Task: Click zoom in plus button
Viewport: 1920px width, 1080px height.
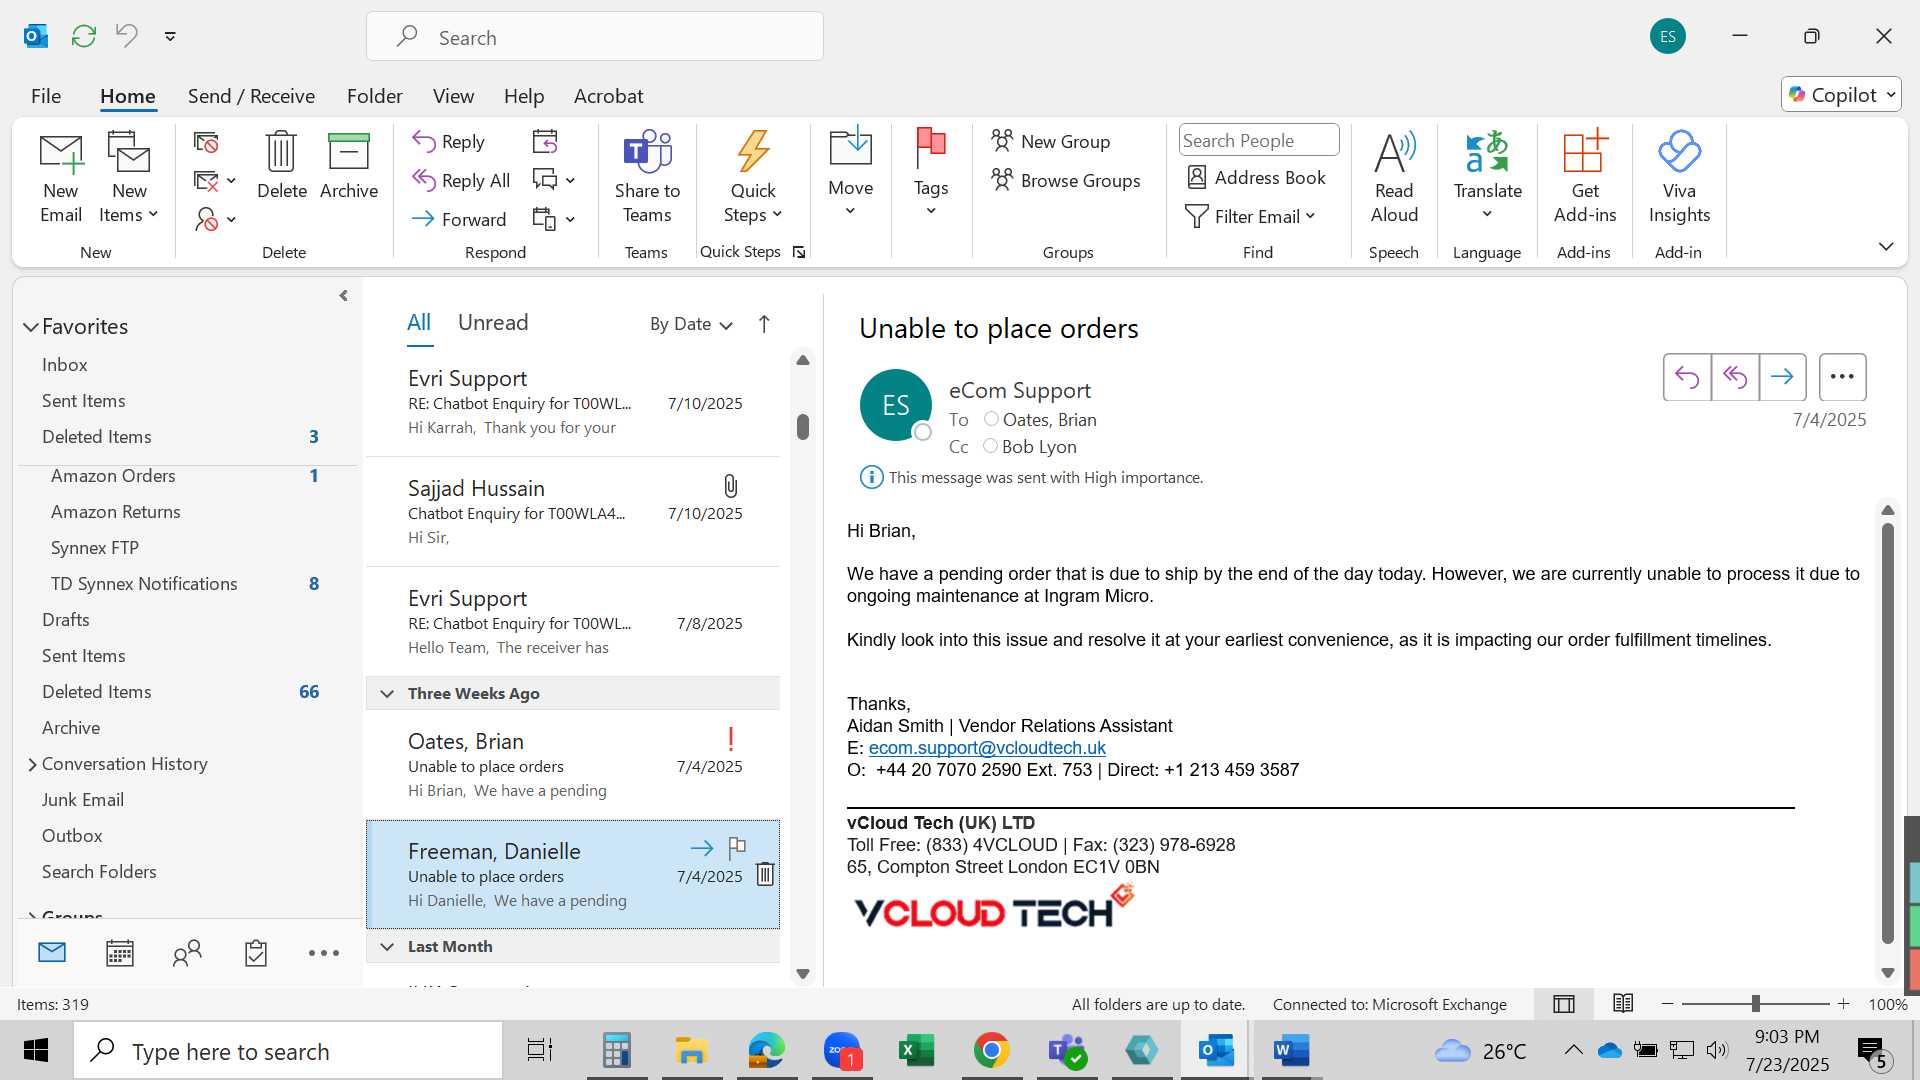Action: pos(1844,1004)
